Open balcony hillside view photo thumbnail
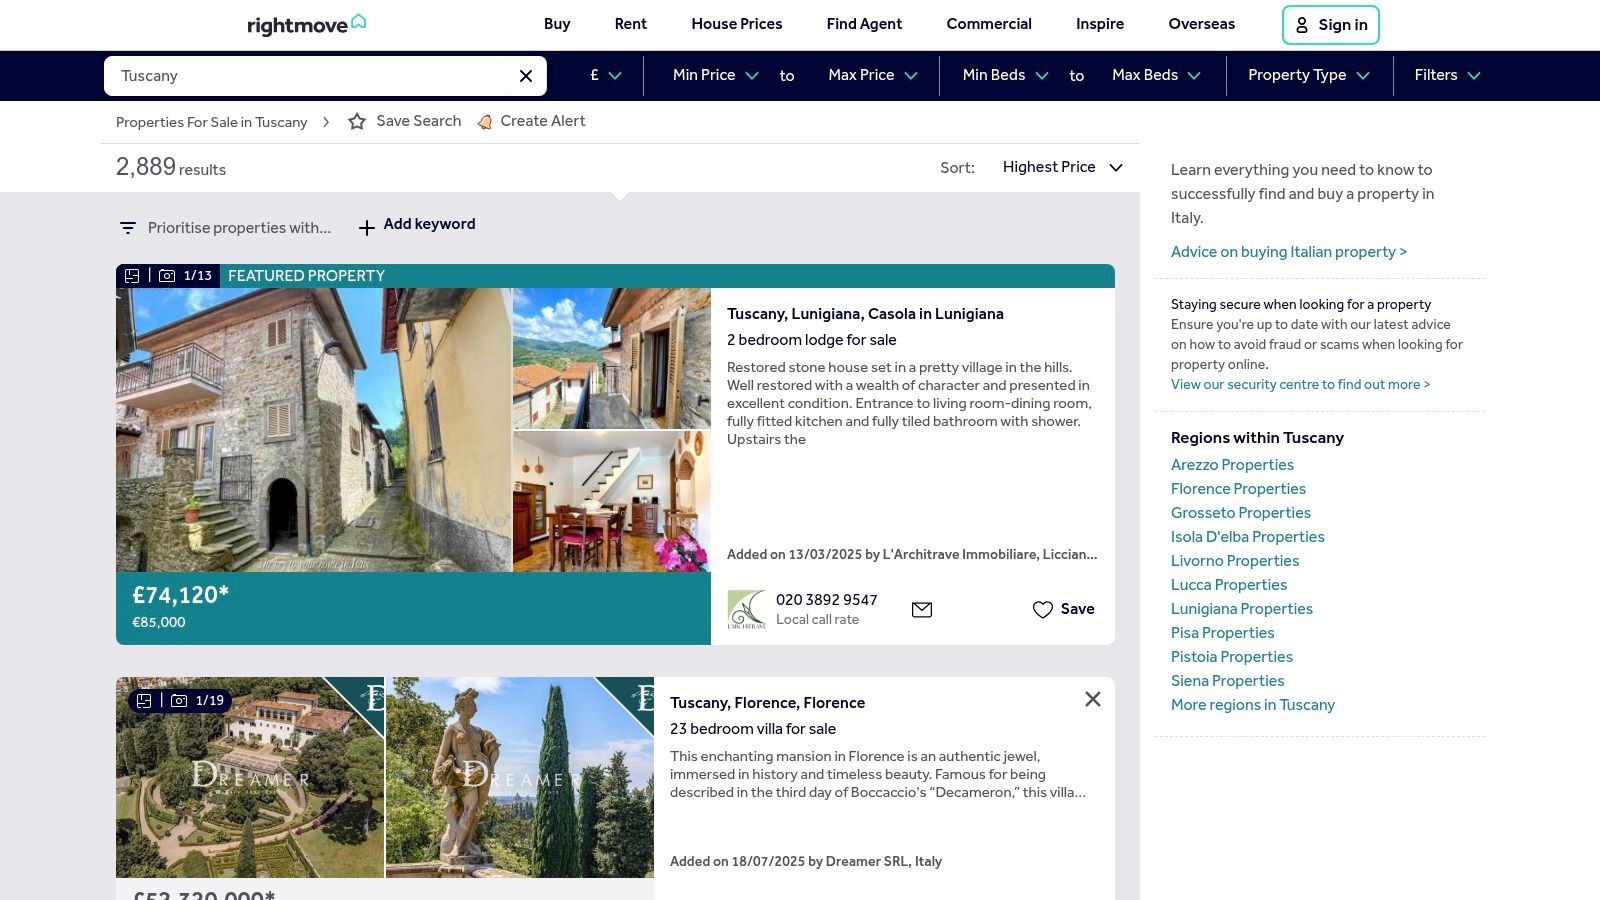Image resolution: width=1600 pixels, height=900 pixels. point(612,358)
